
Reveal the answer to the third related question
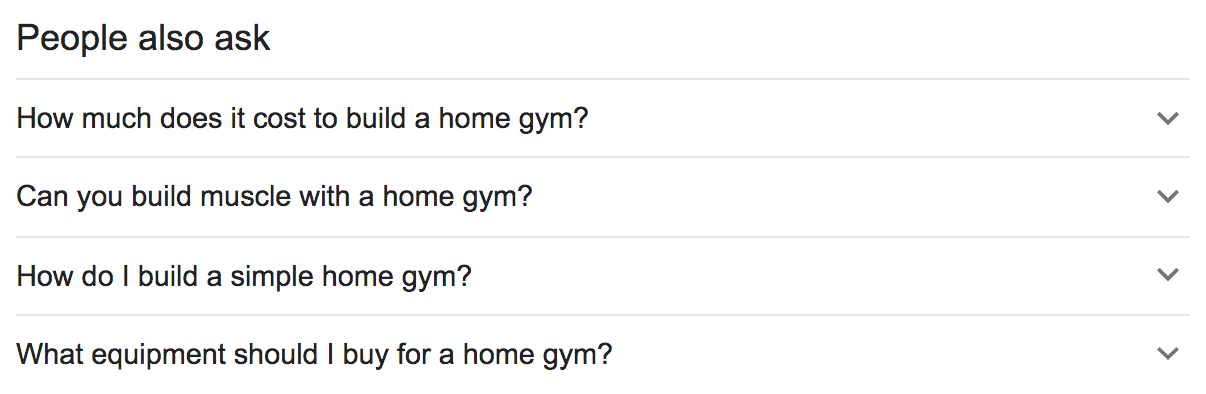(x=603, y=275)
